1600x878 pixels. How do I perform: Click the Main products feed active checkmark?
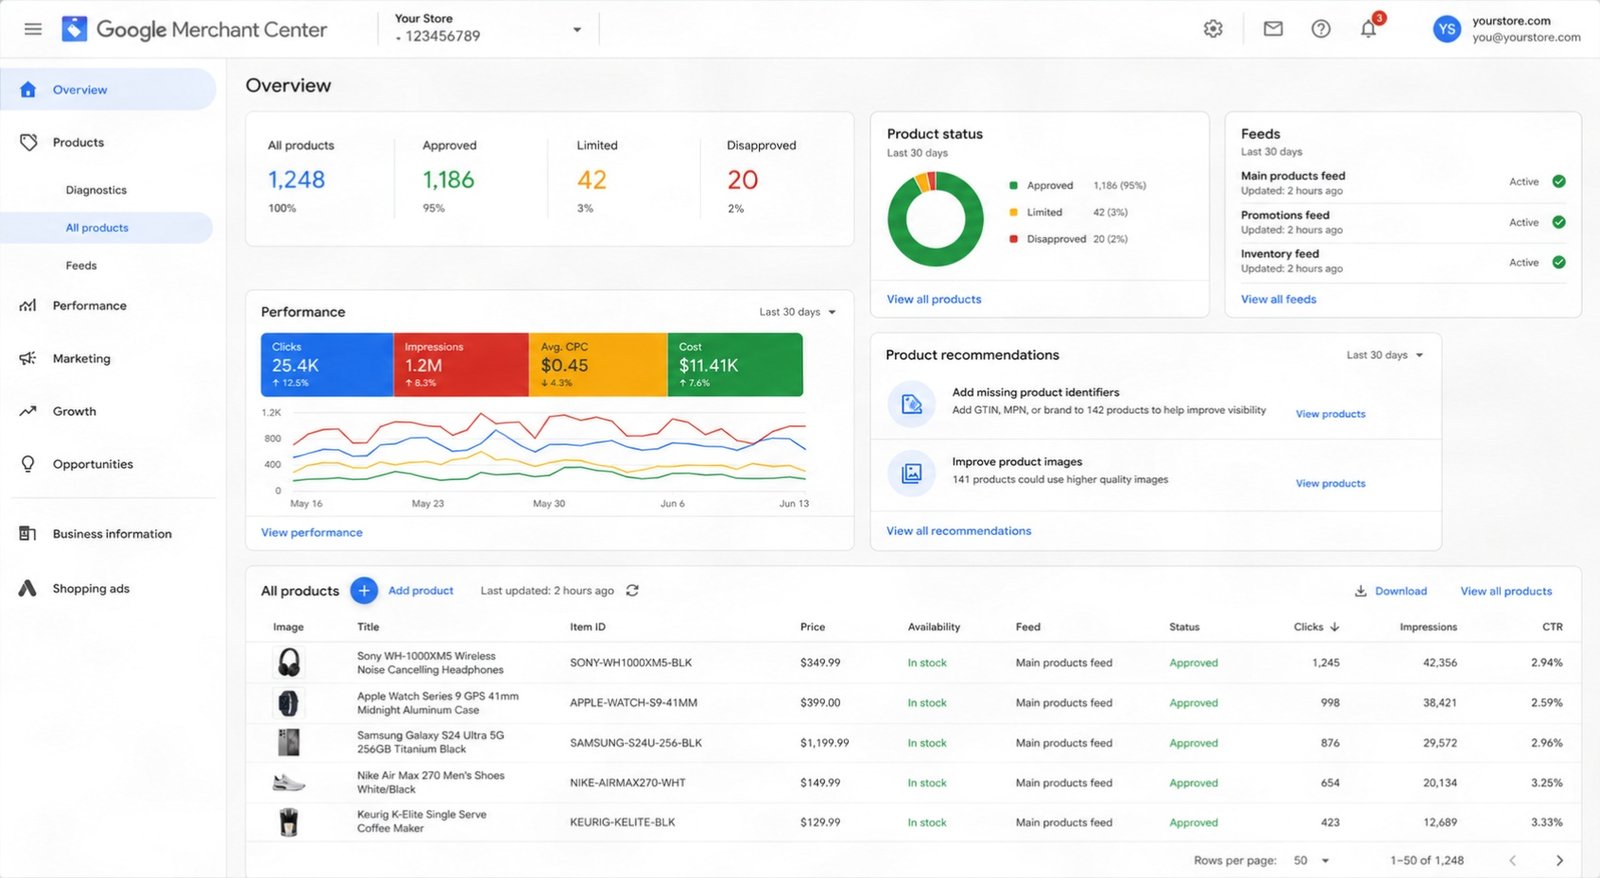coord(1559,181)
